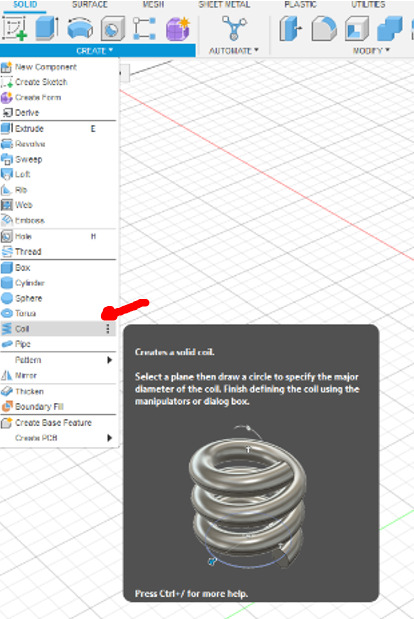Choose Create Sketch menu entry
Viewport: 414px width, 619px height.
58,82
